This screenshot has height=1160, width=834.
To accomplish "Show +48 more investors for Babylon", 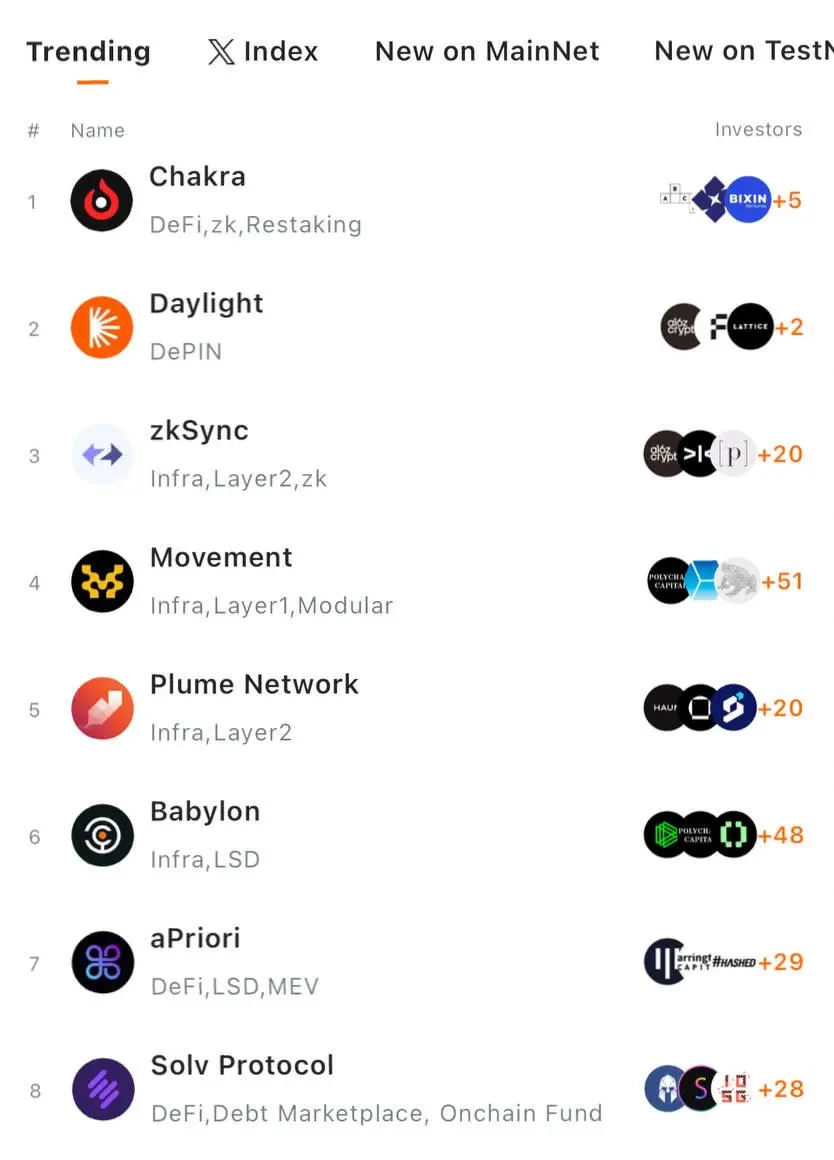I will point(781,835).
